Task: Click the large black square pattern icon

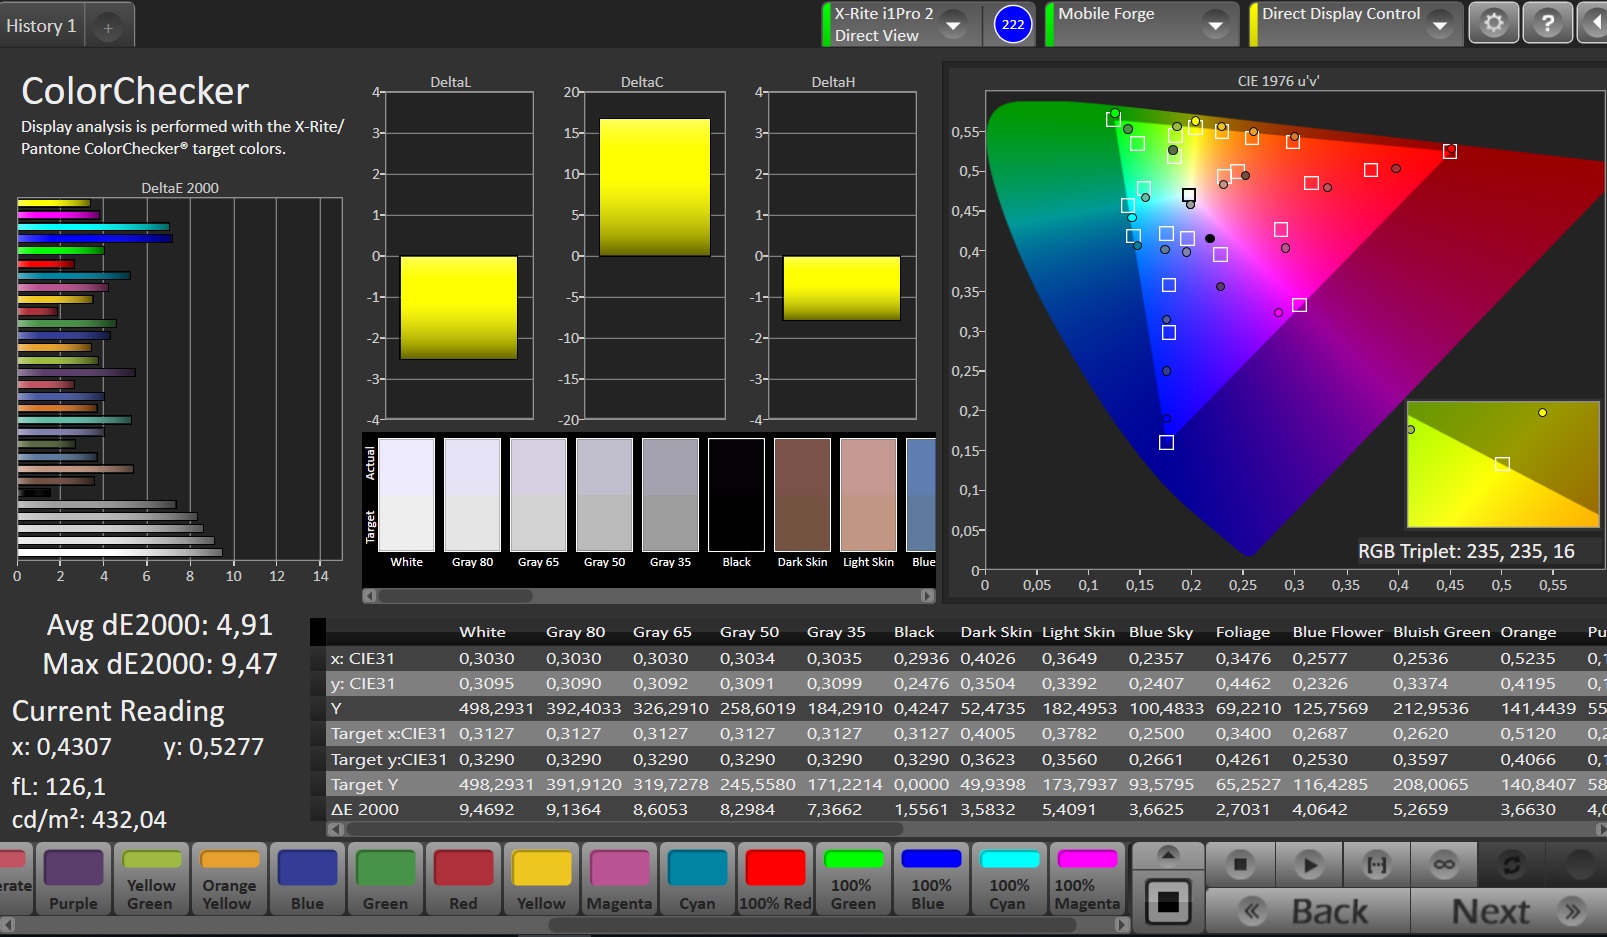Action: [x=1167, y=901]
